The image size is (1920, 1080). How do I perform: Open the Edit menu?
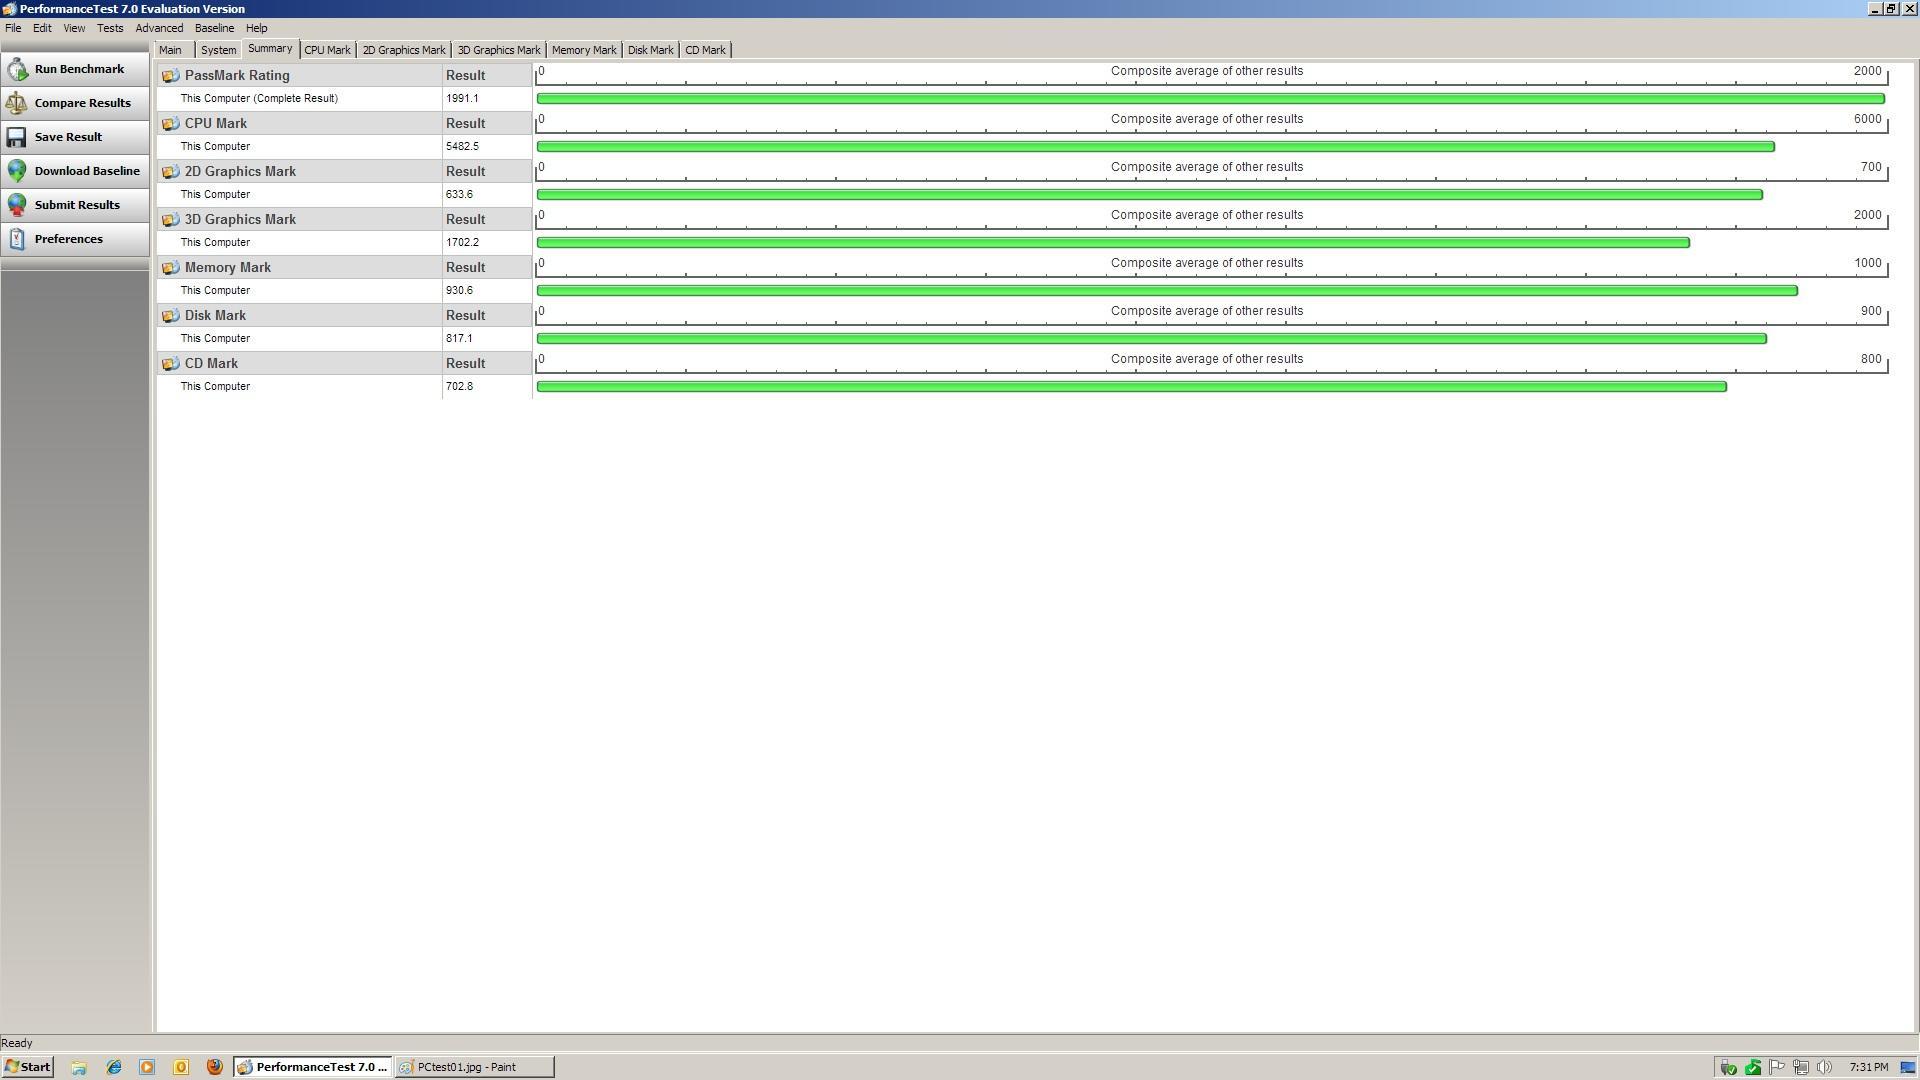[x=42, y=28]
